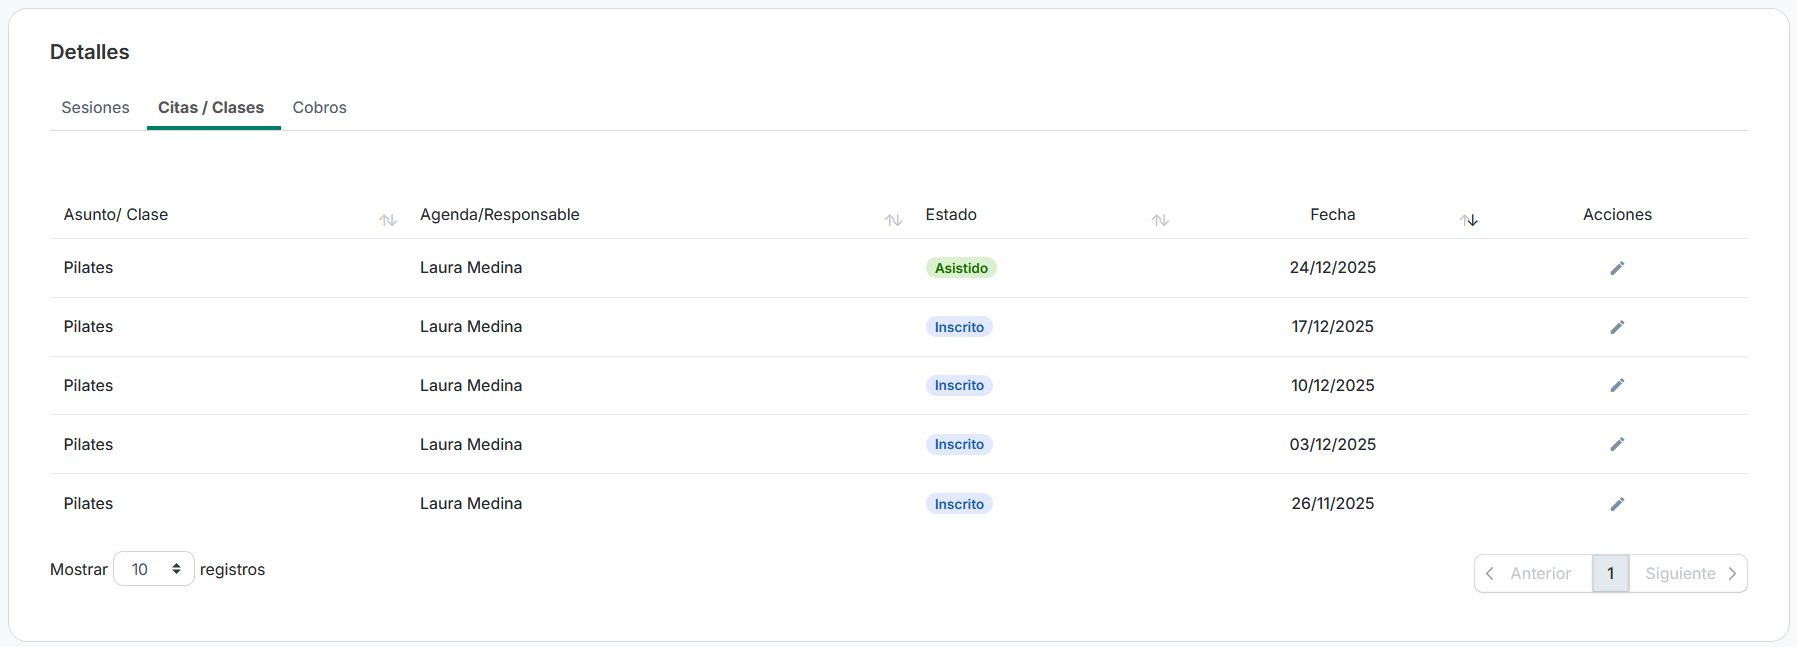Viewport: 1797px width, 647px height.
Task: Go to the Siguiente page
Action: click(1688, 574)
